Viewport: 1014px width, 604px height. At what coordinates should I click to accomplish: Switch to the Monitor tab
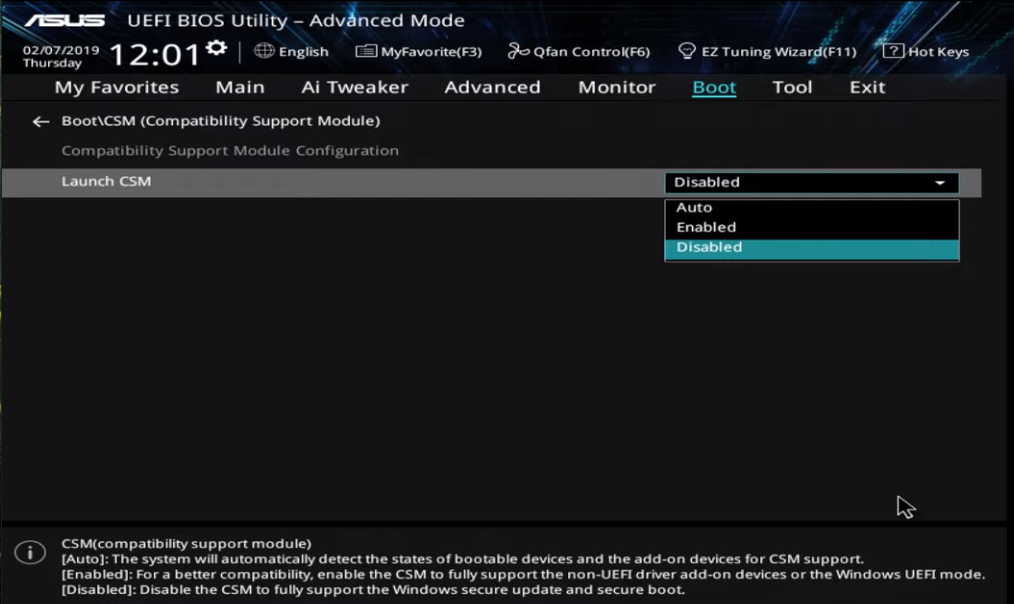click(616, 87)
